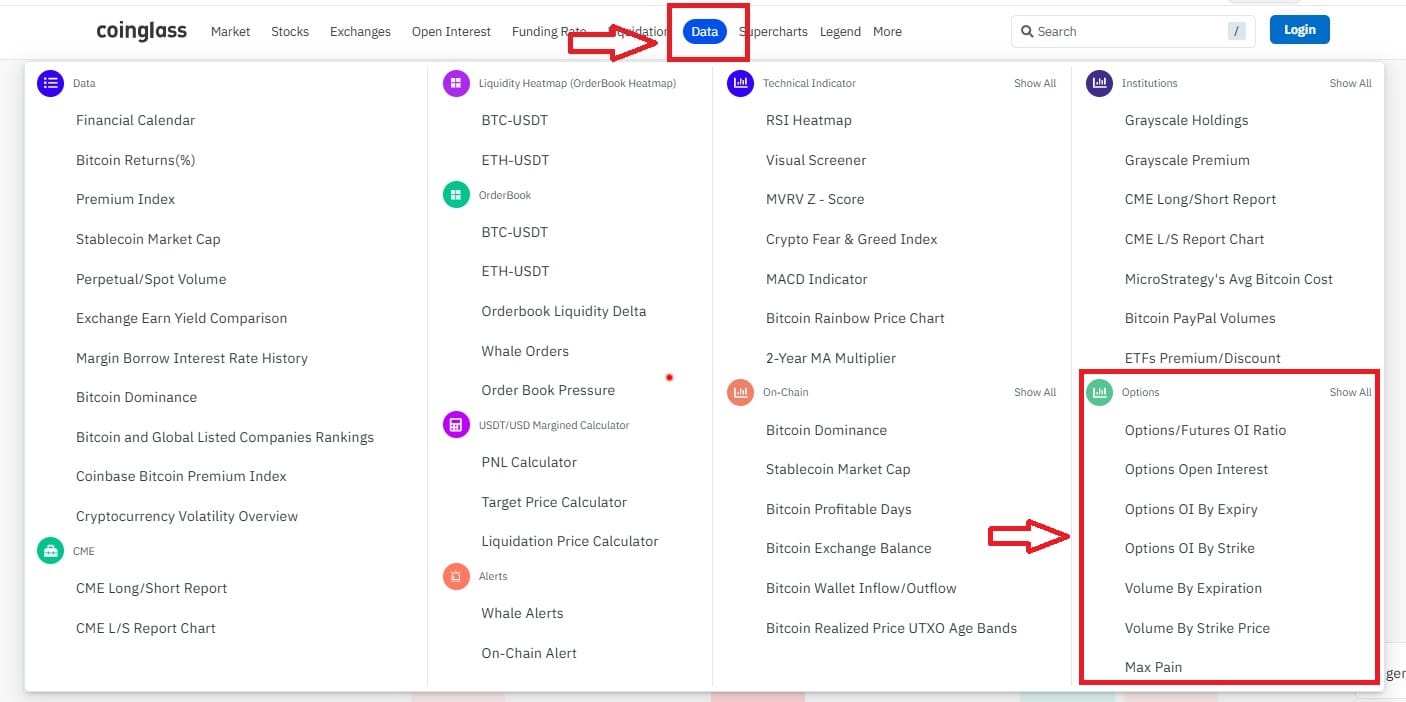Screen dimensions: 1406x702
Task: Open Coinbase Bitcoin Premium Index
Action: (181, 476)
